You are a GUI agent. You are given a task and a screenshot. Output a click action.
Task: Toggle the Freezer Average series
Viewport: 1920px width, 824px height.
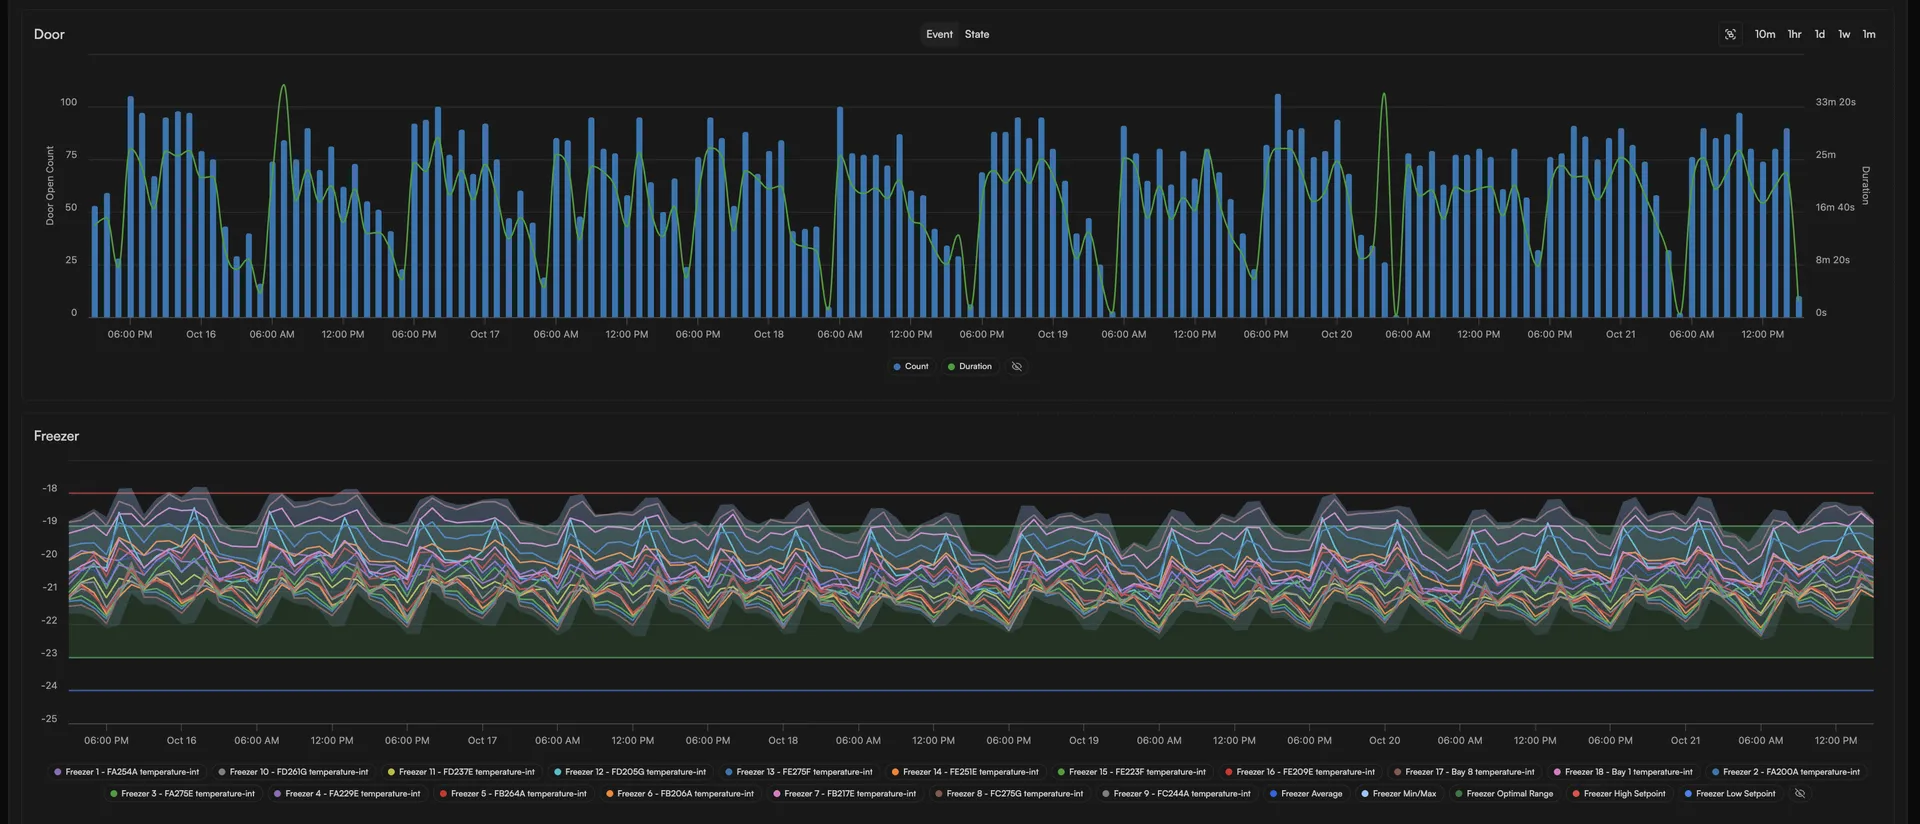point(1306,794)
